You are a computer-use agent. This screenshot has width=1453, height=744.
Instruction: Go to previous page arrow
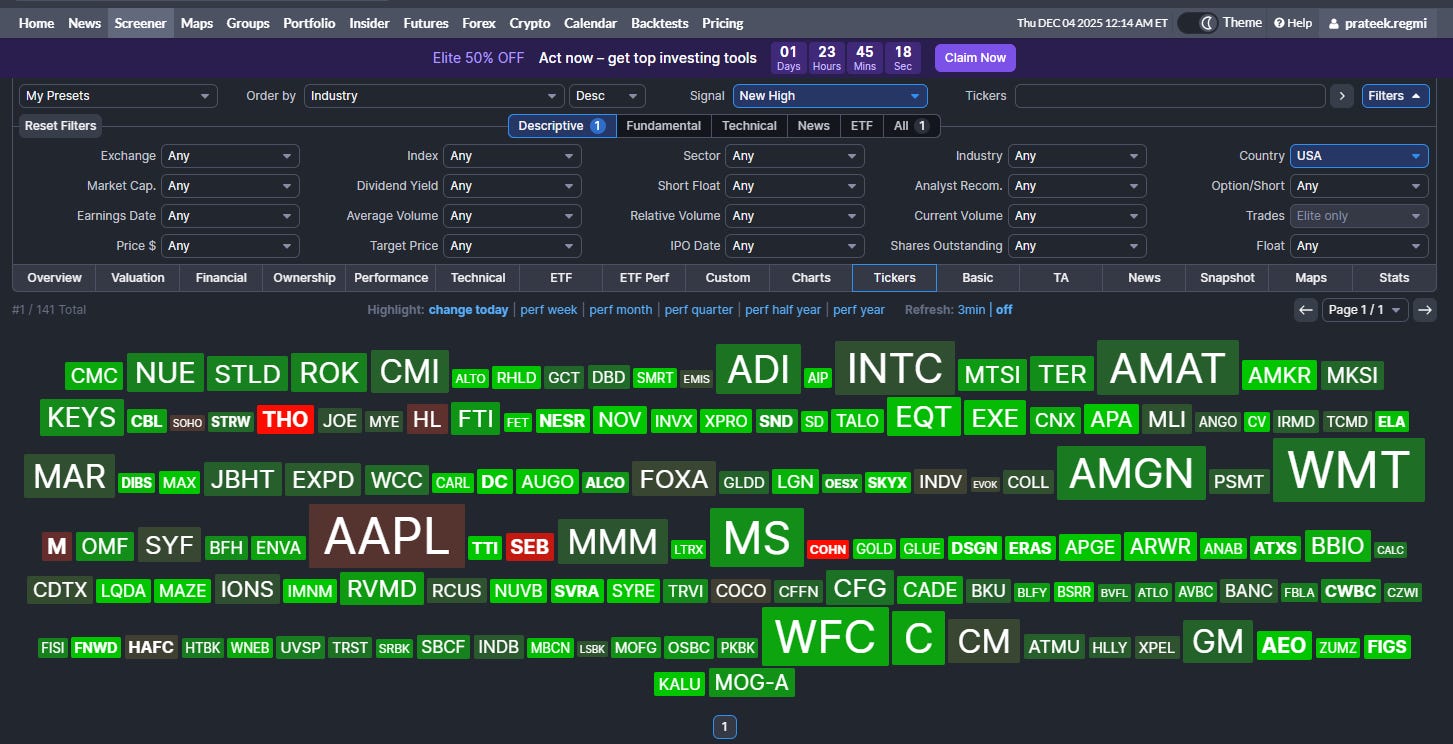point(1305,310)
